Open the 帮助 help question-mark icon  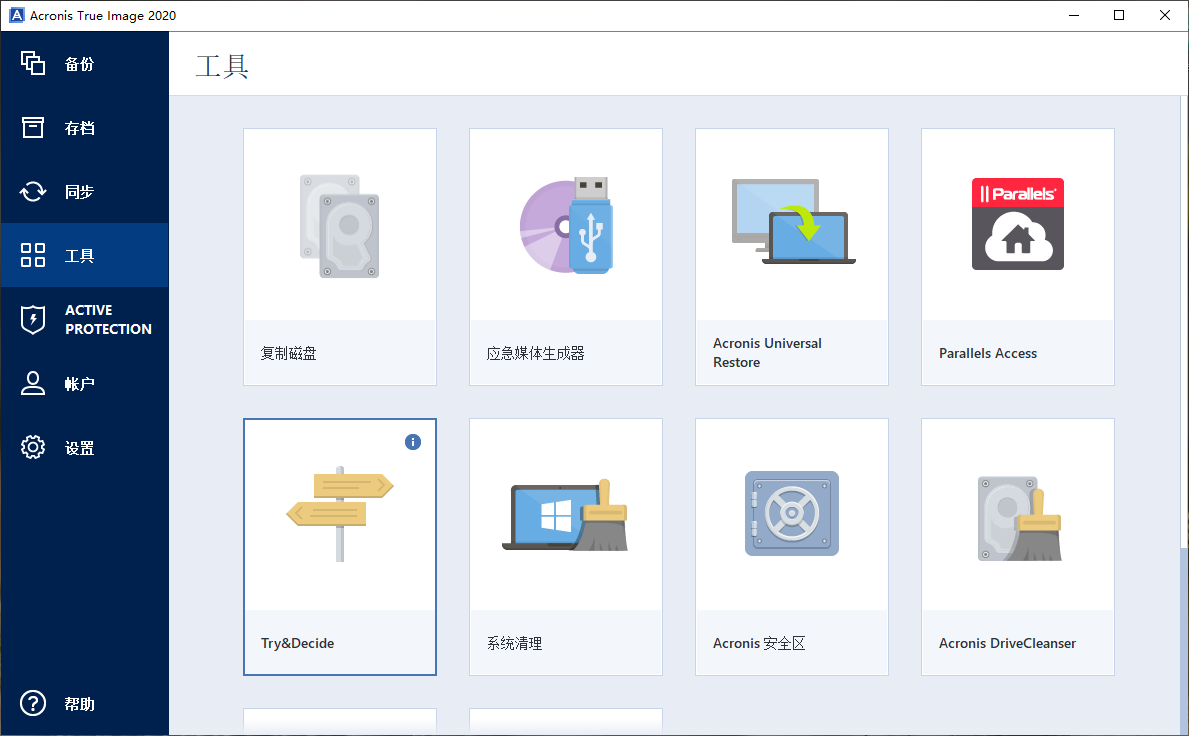pyautogui.click(x=33, y=703)
